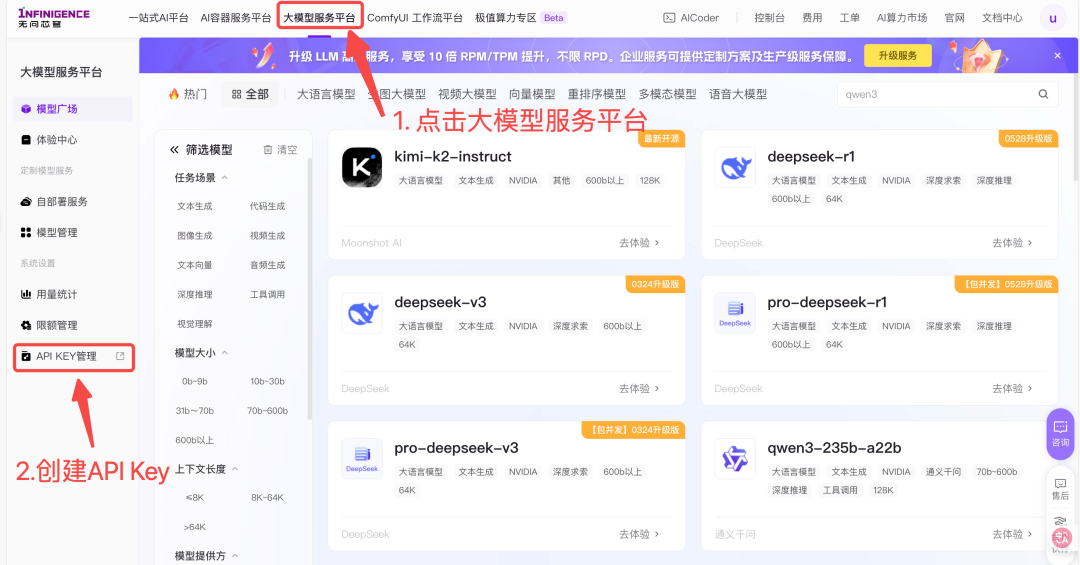Click the pro-deepseek-v3 logo
The height and width of the screenshot is (565, 1080).
[362, 458]
